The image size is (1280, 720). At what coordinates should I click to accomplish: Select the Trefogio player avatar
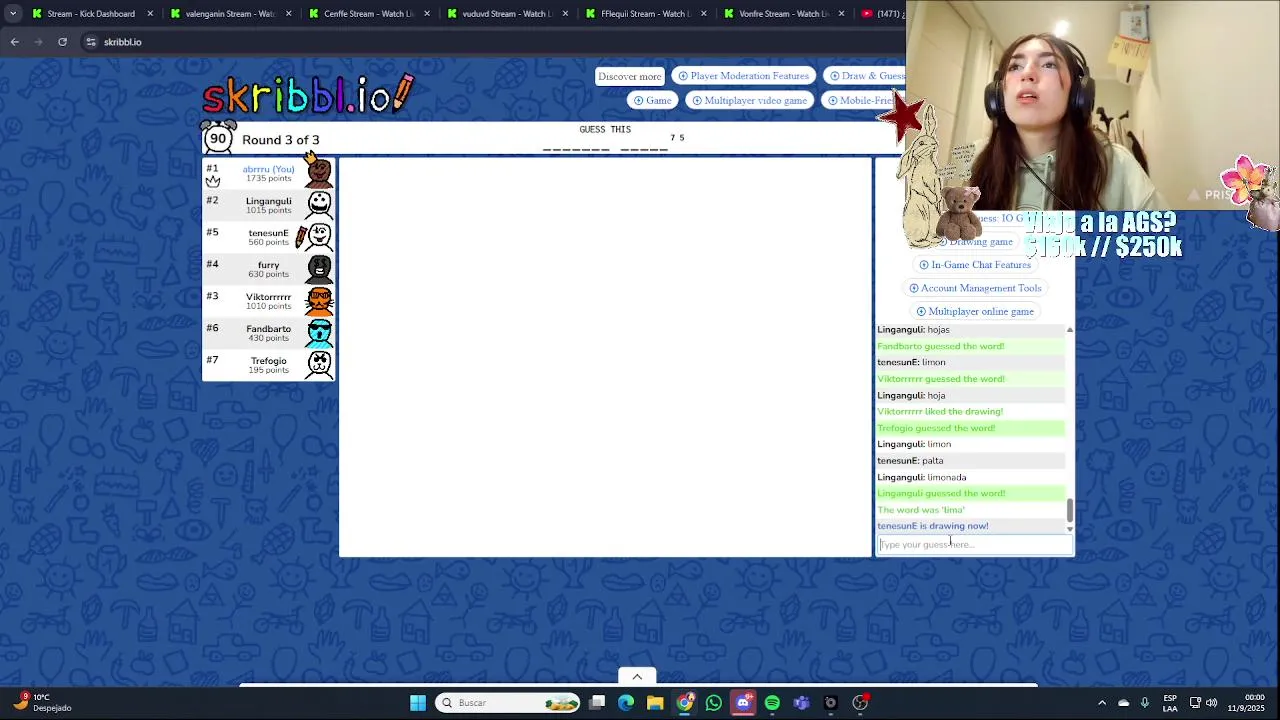click(319, 365)
